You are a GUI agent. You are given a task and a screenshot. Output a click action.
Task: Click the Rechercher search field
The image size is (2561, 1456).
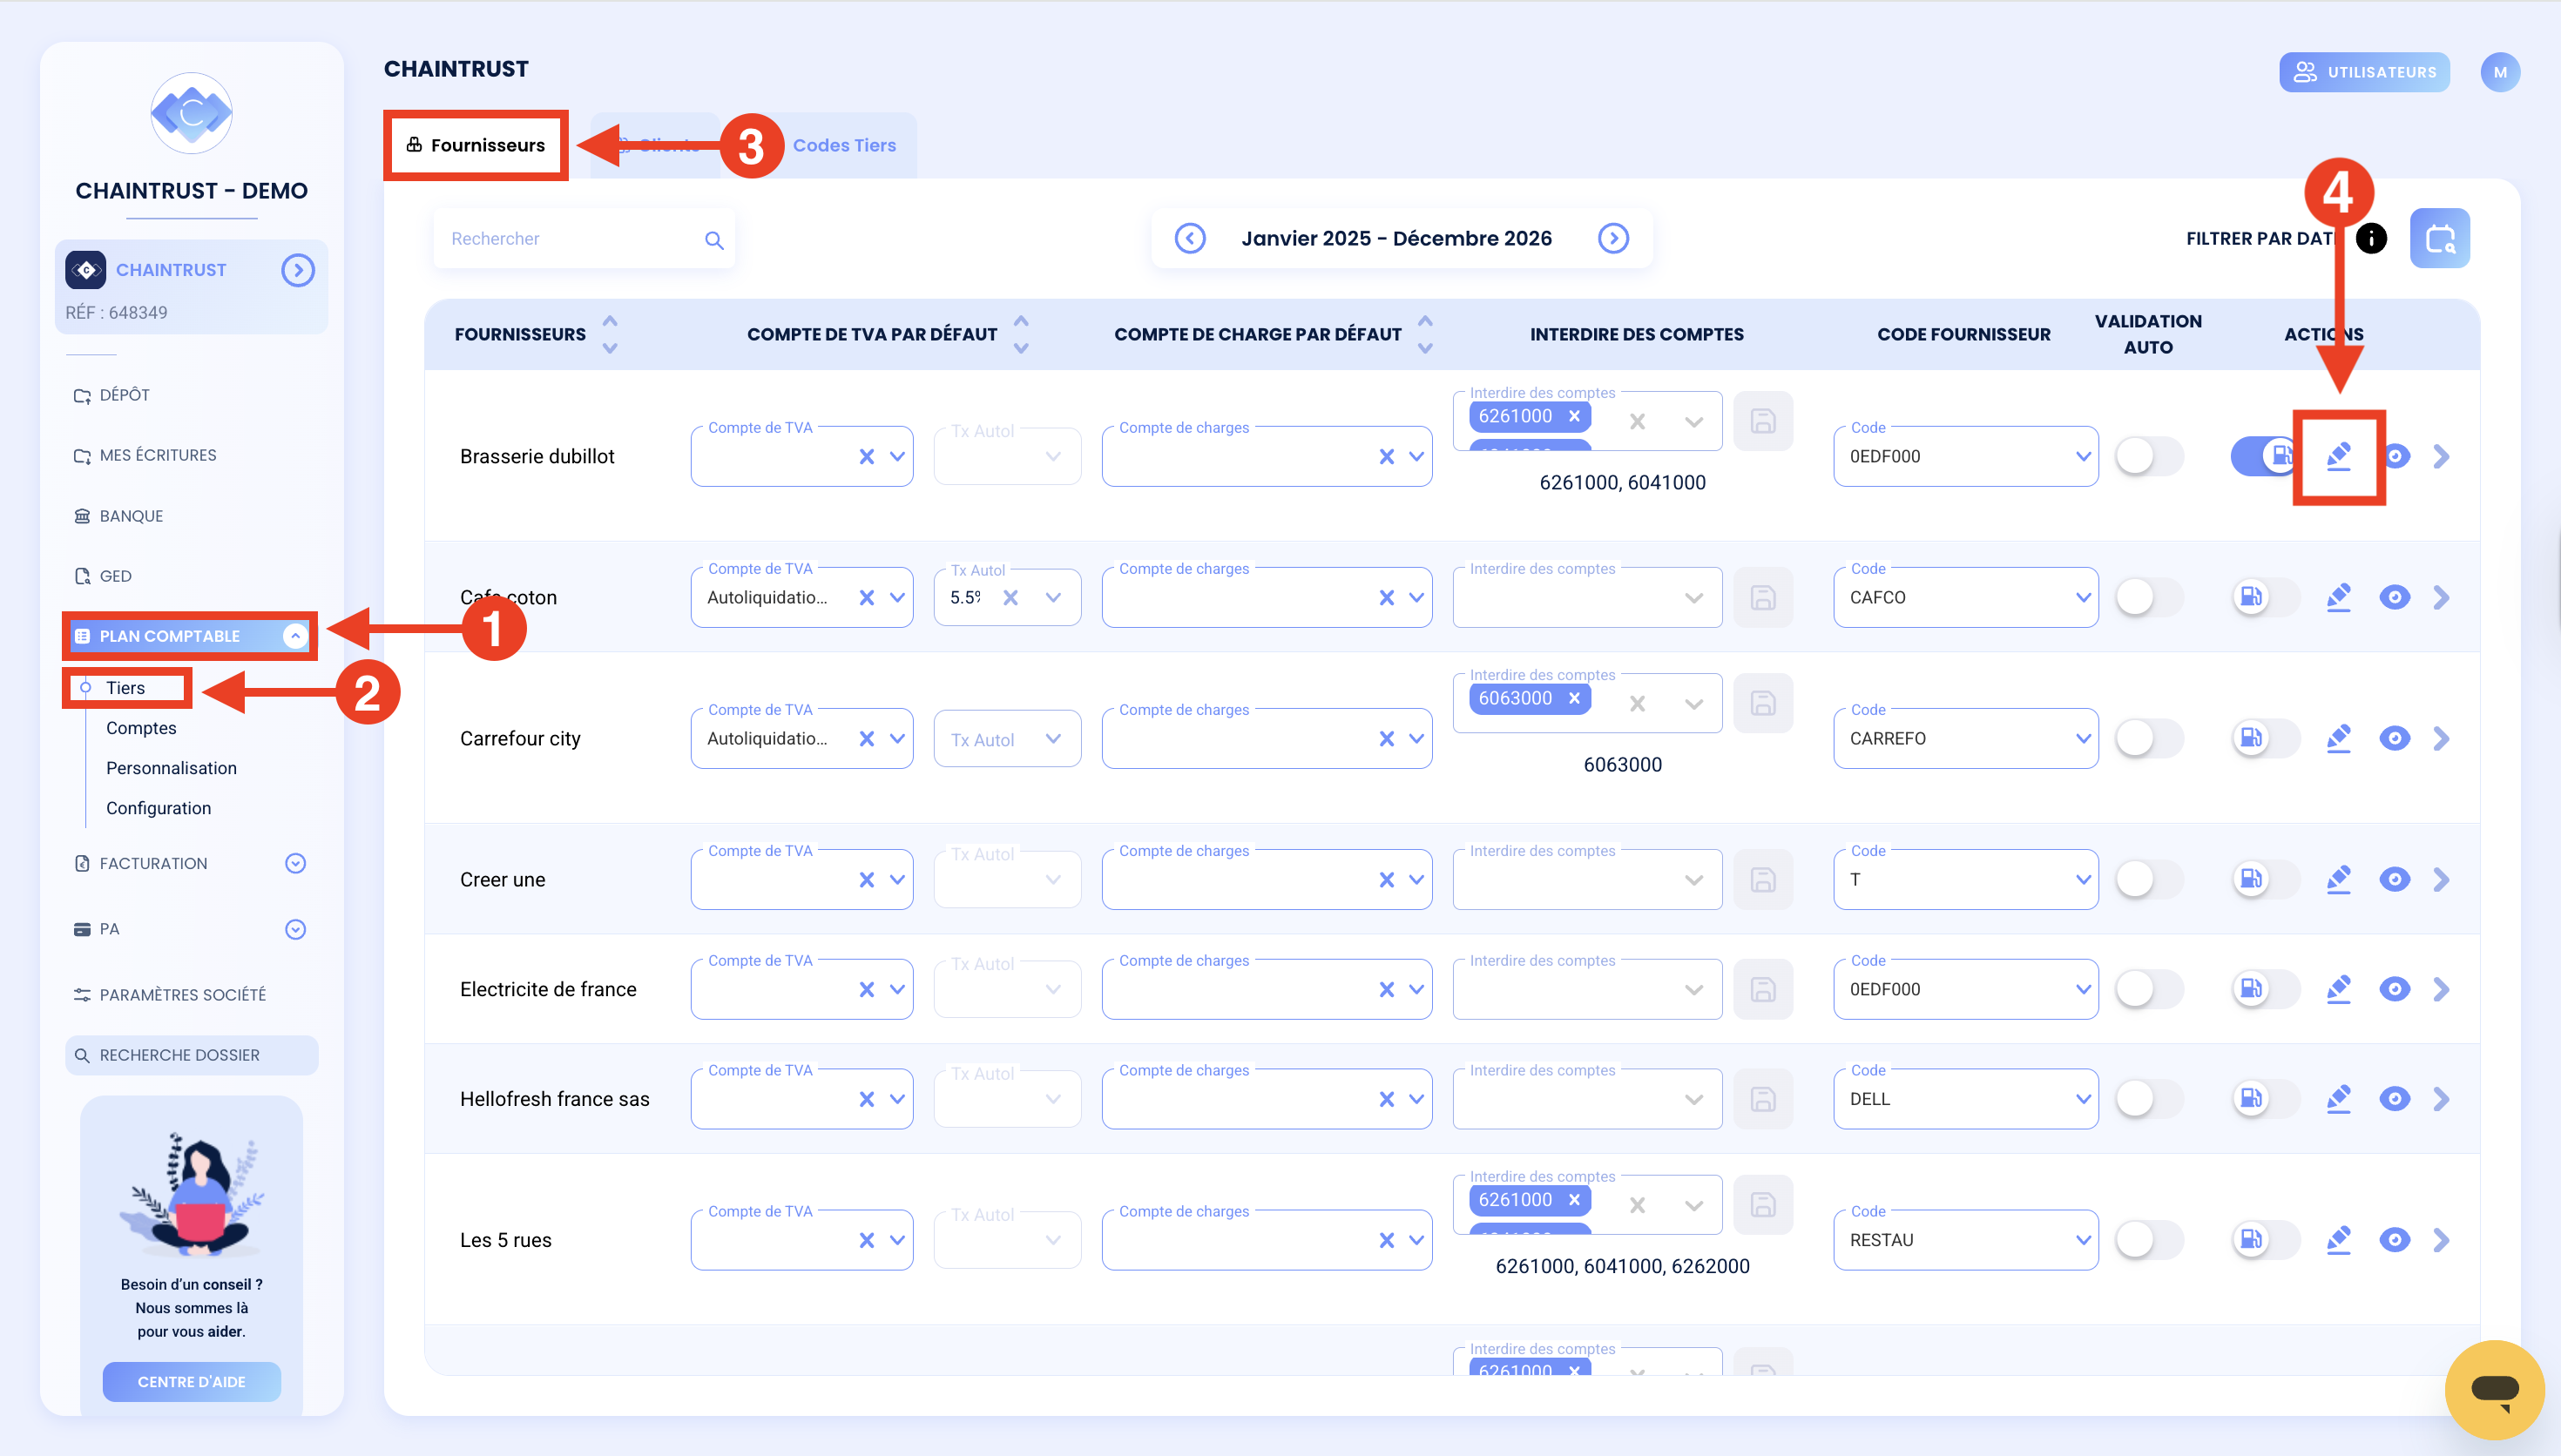coord(584,238)
